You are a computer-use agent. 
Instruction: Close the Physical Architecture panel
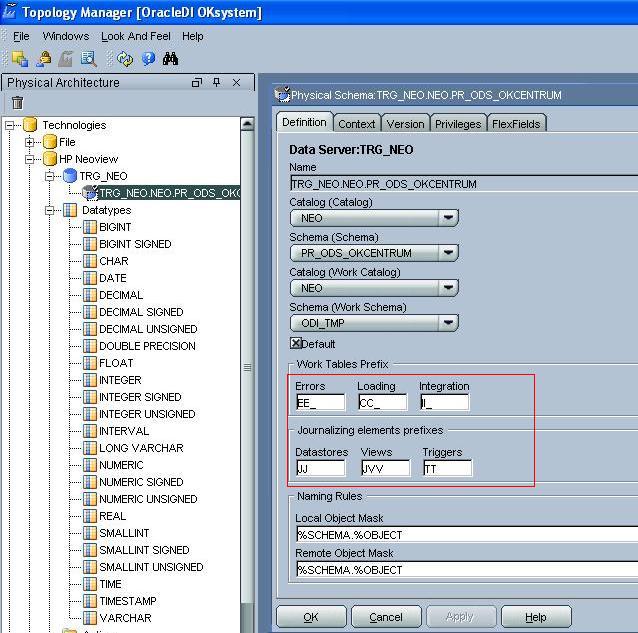236,83
